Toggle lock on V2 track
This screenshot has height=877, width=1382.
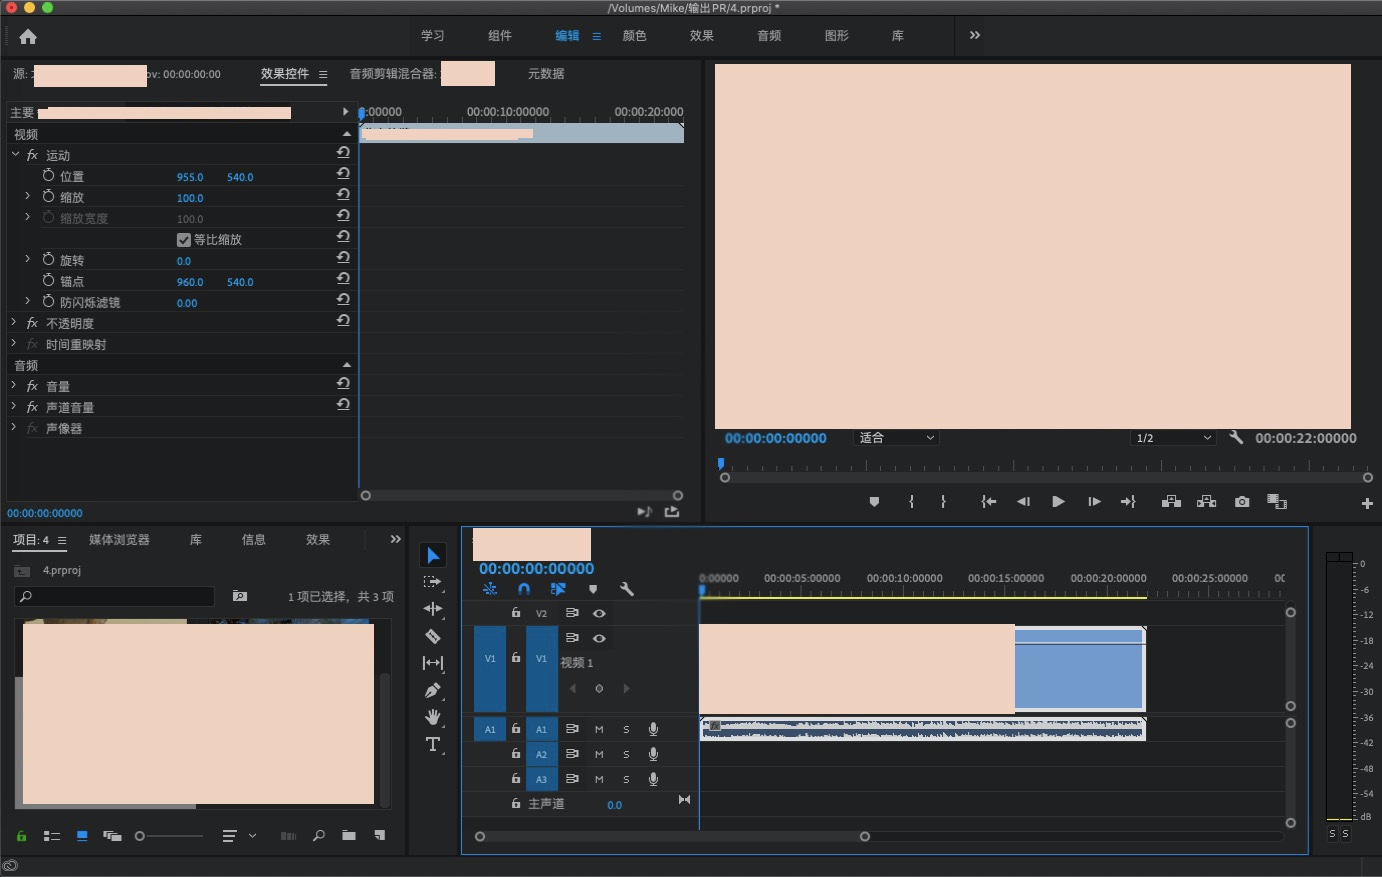tap(516, 612)
